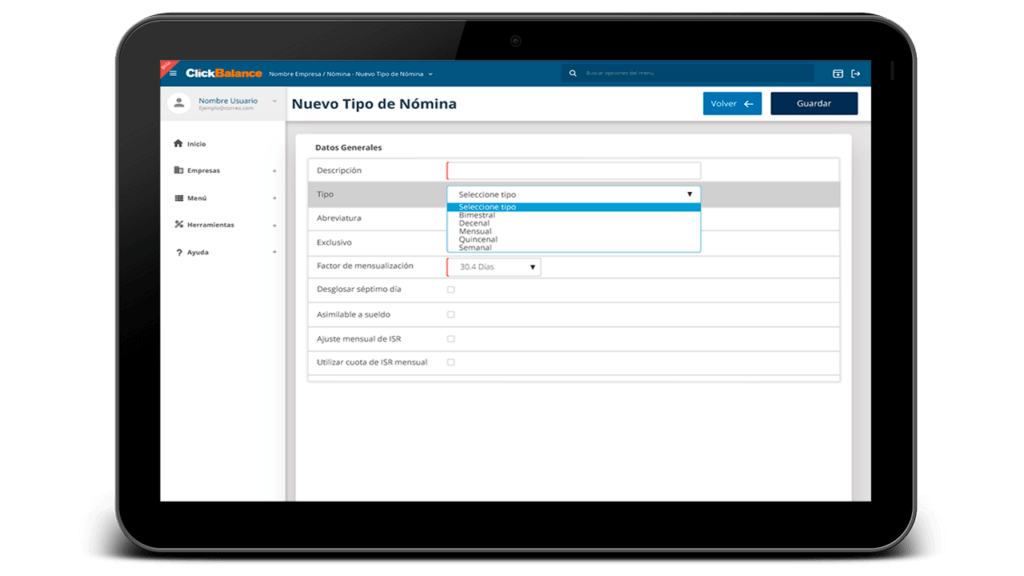Choose Mensual in the Tipo list
The height and width of the screenshot is (576, 1024).
475,231
